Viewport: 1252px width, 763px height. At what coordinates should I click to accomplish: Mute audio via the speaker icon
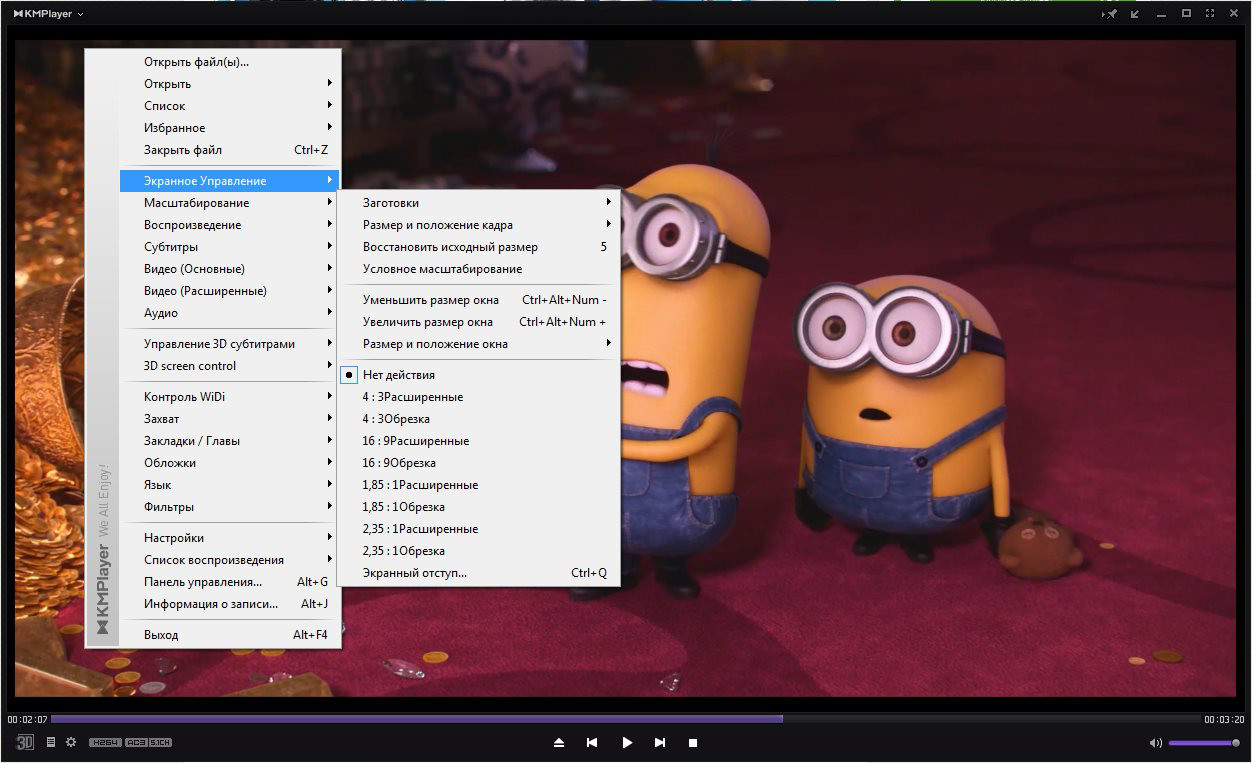[1155, 743]
